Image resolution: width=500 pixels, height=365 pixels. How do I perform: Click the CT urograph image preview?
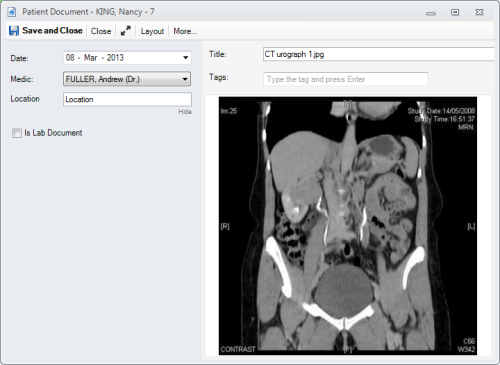(x=348, y=226)
